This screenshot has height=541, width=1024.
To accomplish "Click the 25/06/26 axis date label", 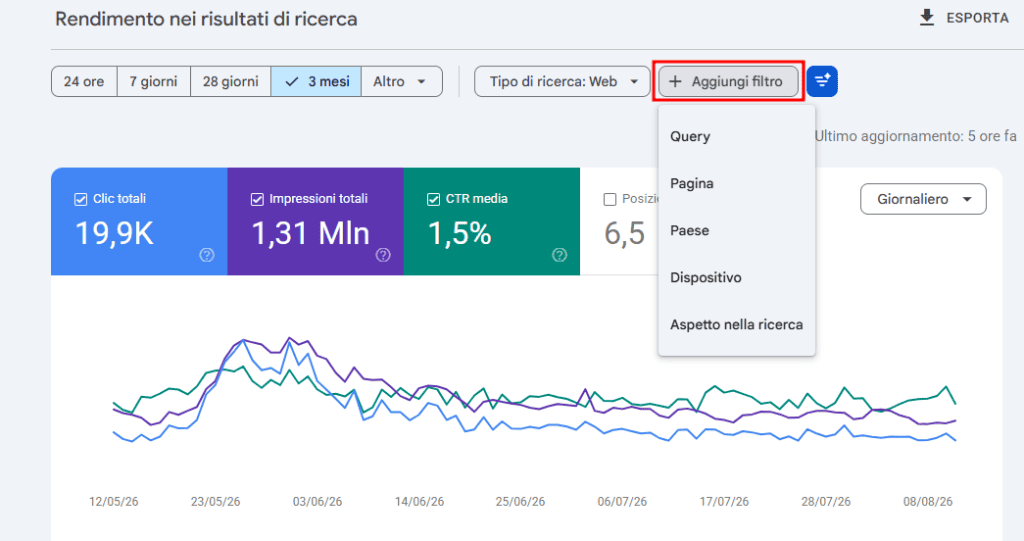I will coord(520,502).
